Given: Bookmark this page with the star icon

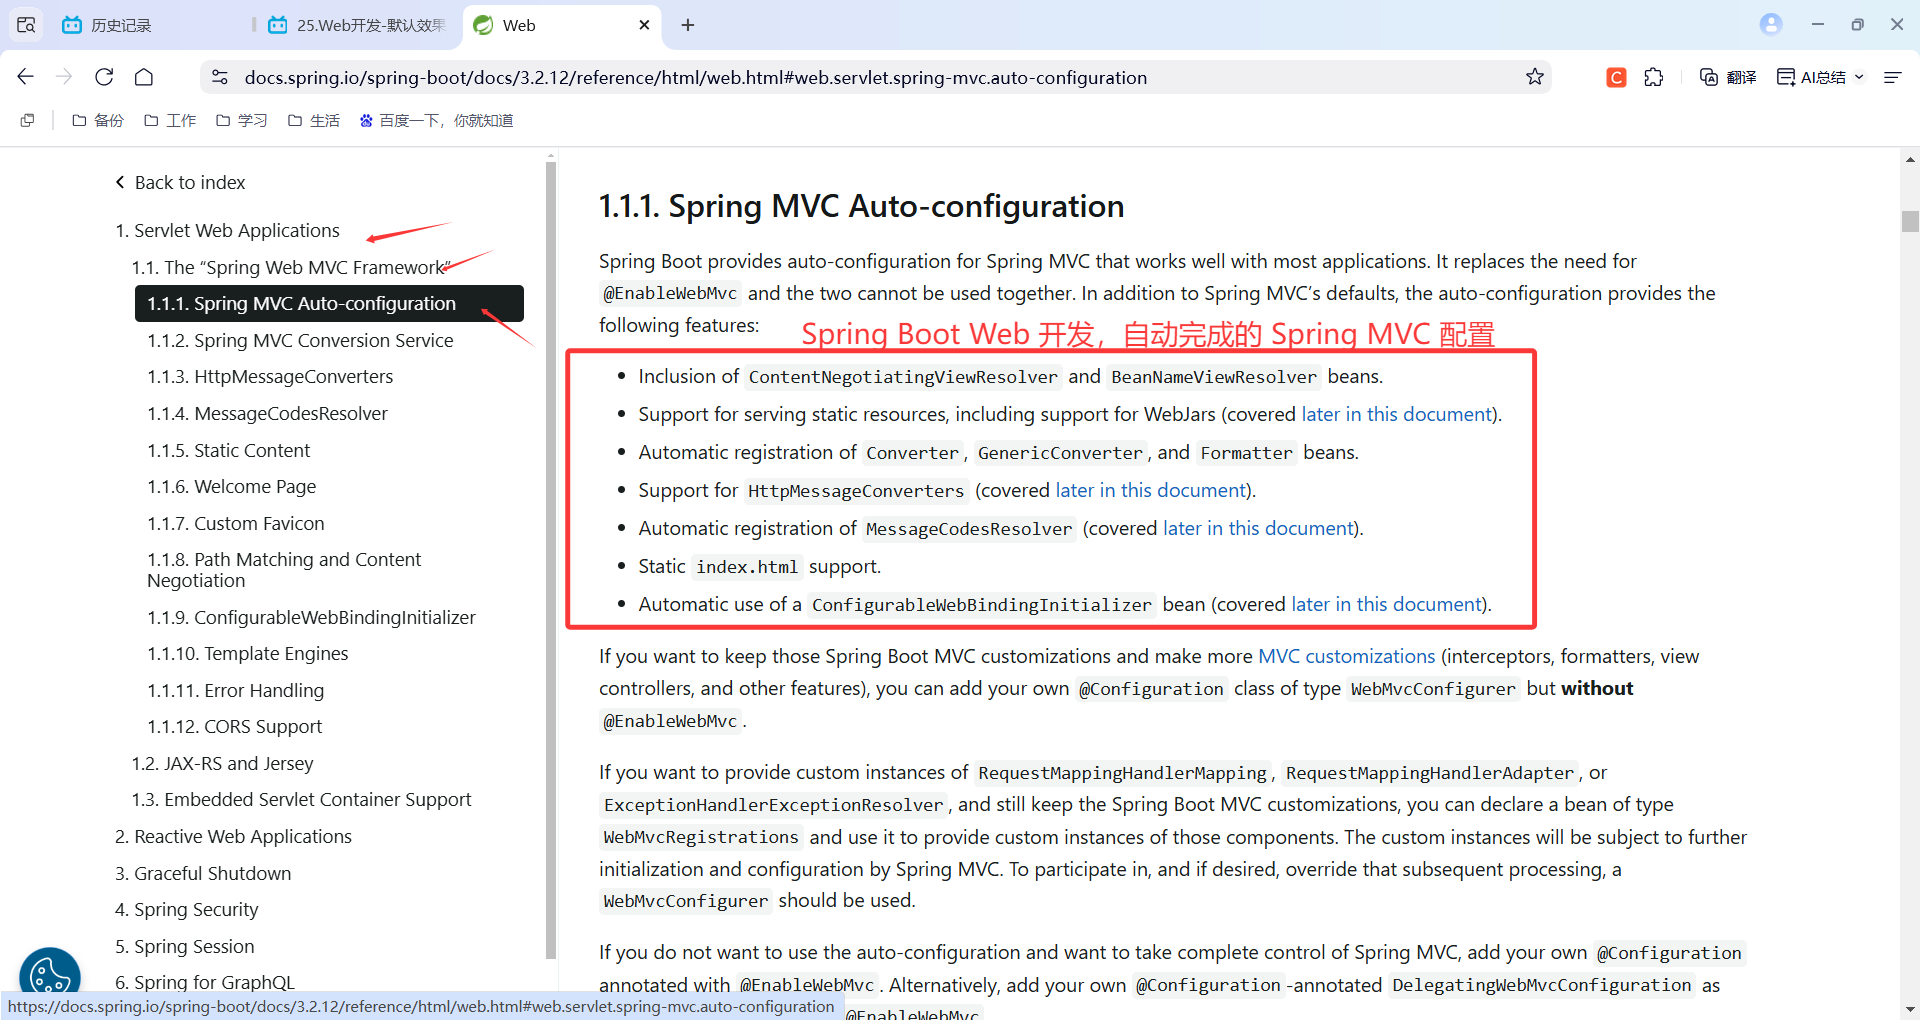Looking at the screenshot, I should coord(1535,77).
